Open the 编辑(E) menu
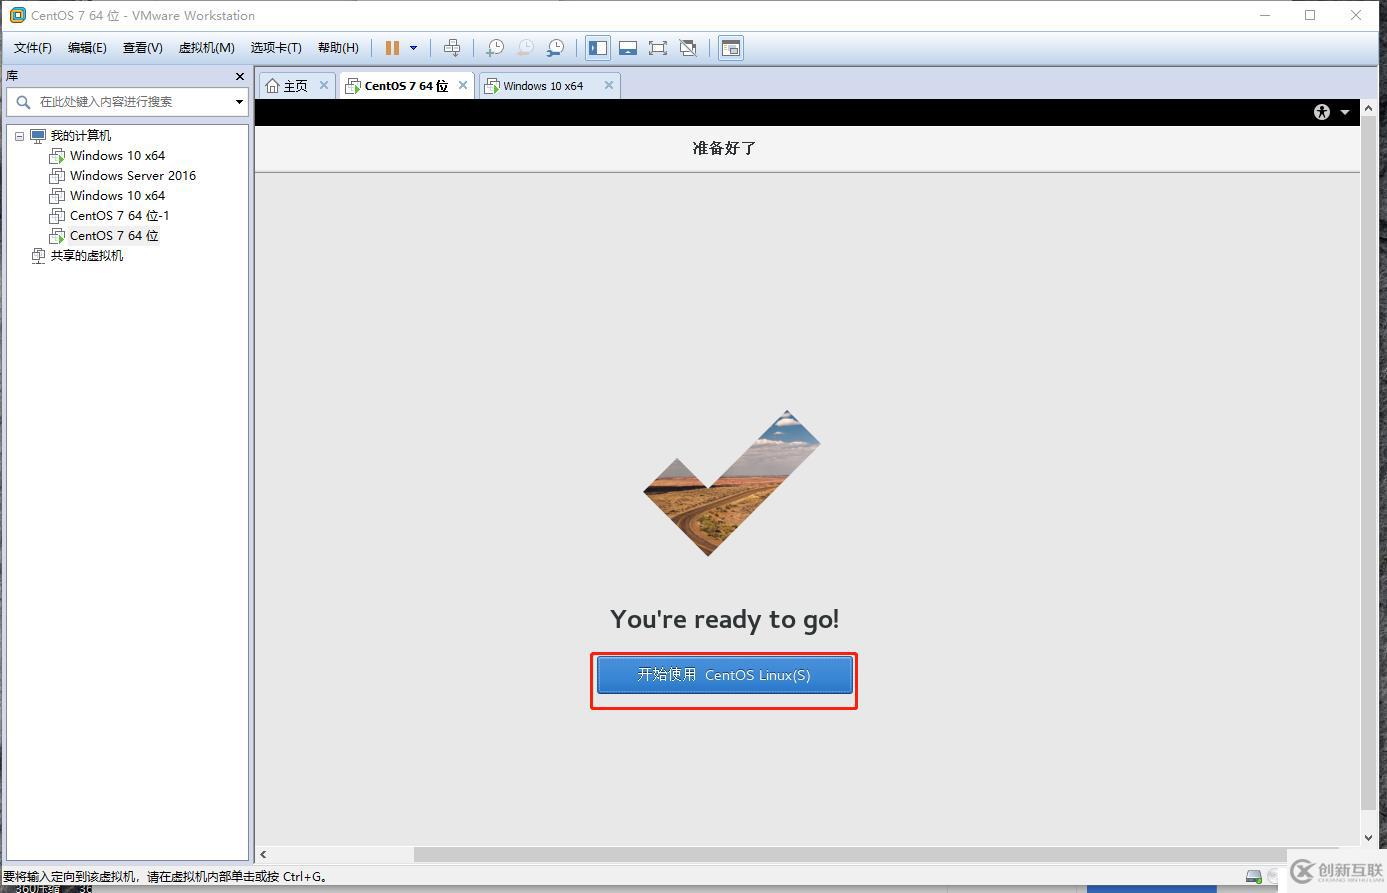Image resolution: width=1387 pixels, height=893 pixels. (87, 48)
